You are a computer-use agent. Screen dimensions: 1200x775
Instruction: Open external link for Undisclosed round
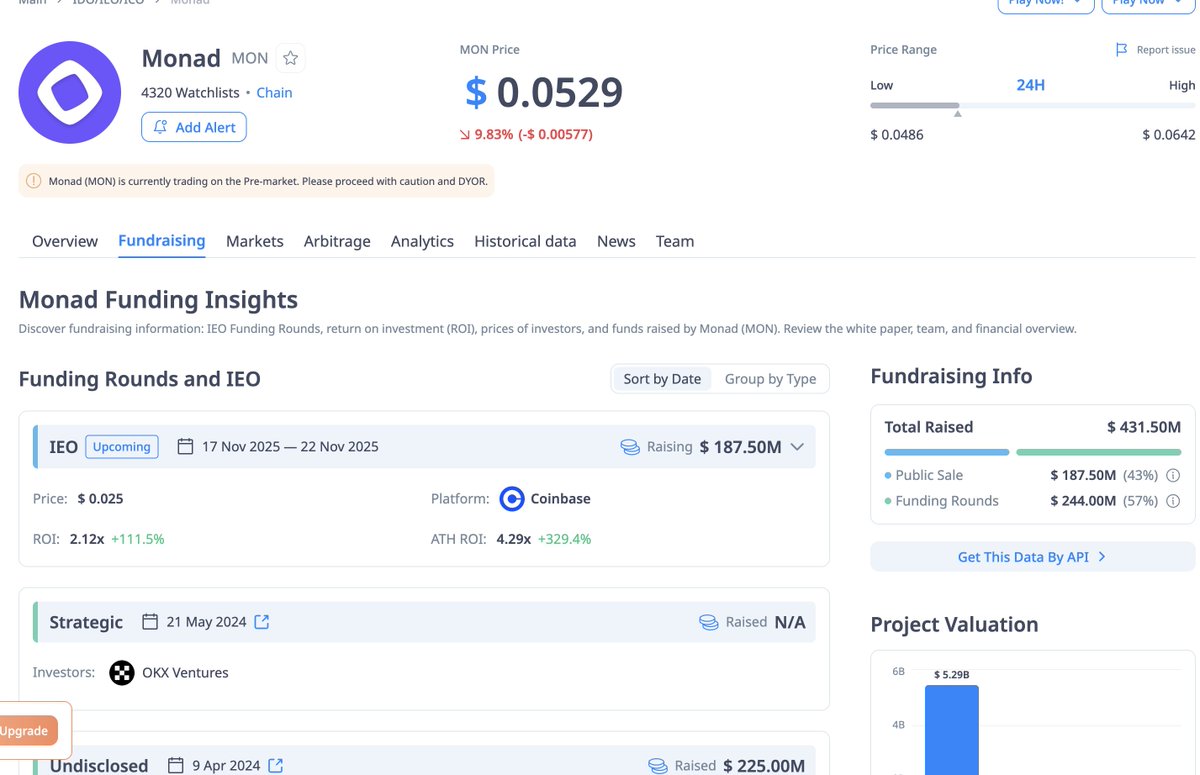276,766
